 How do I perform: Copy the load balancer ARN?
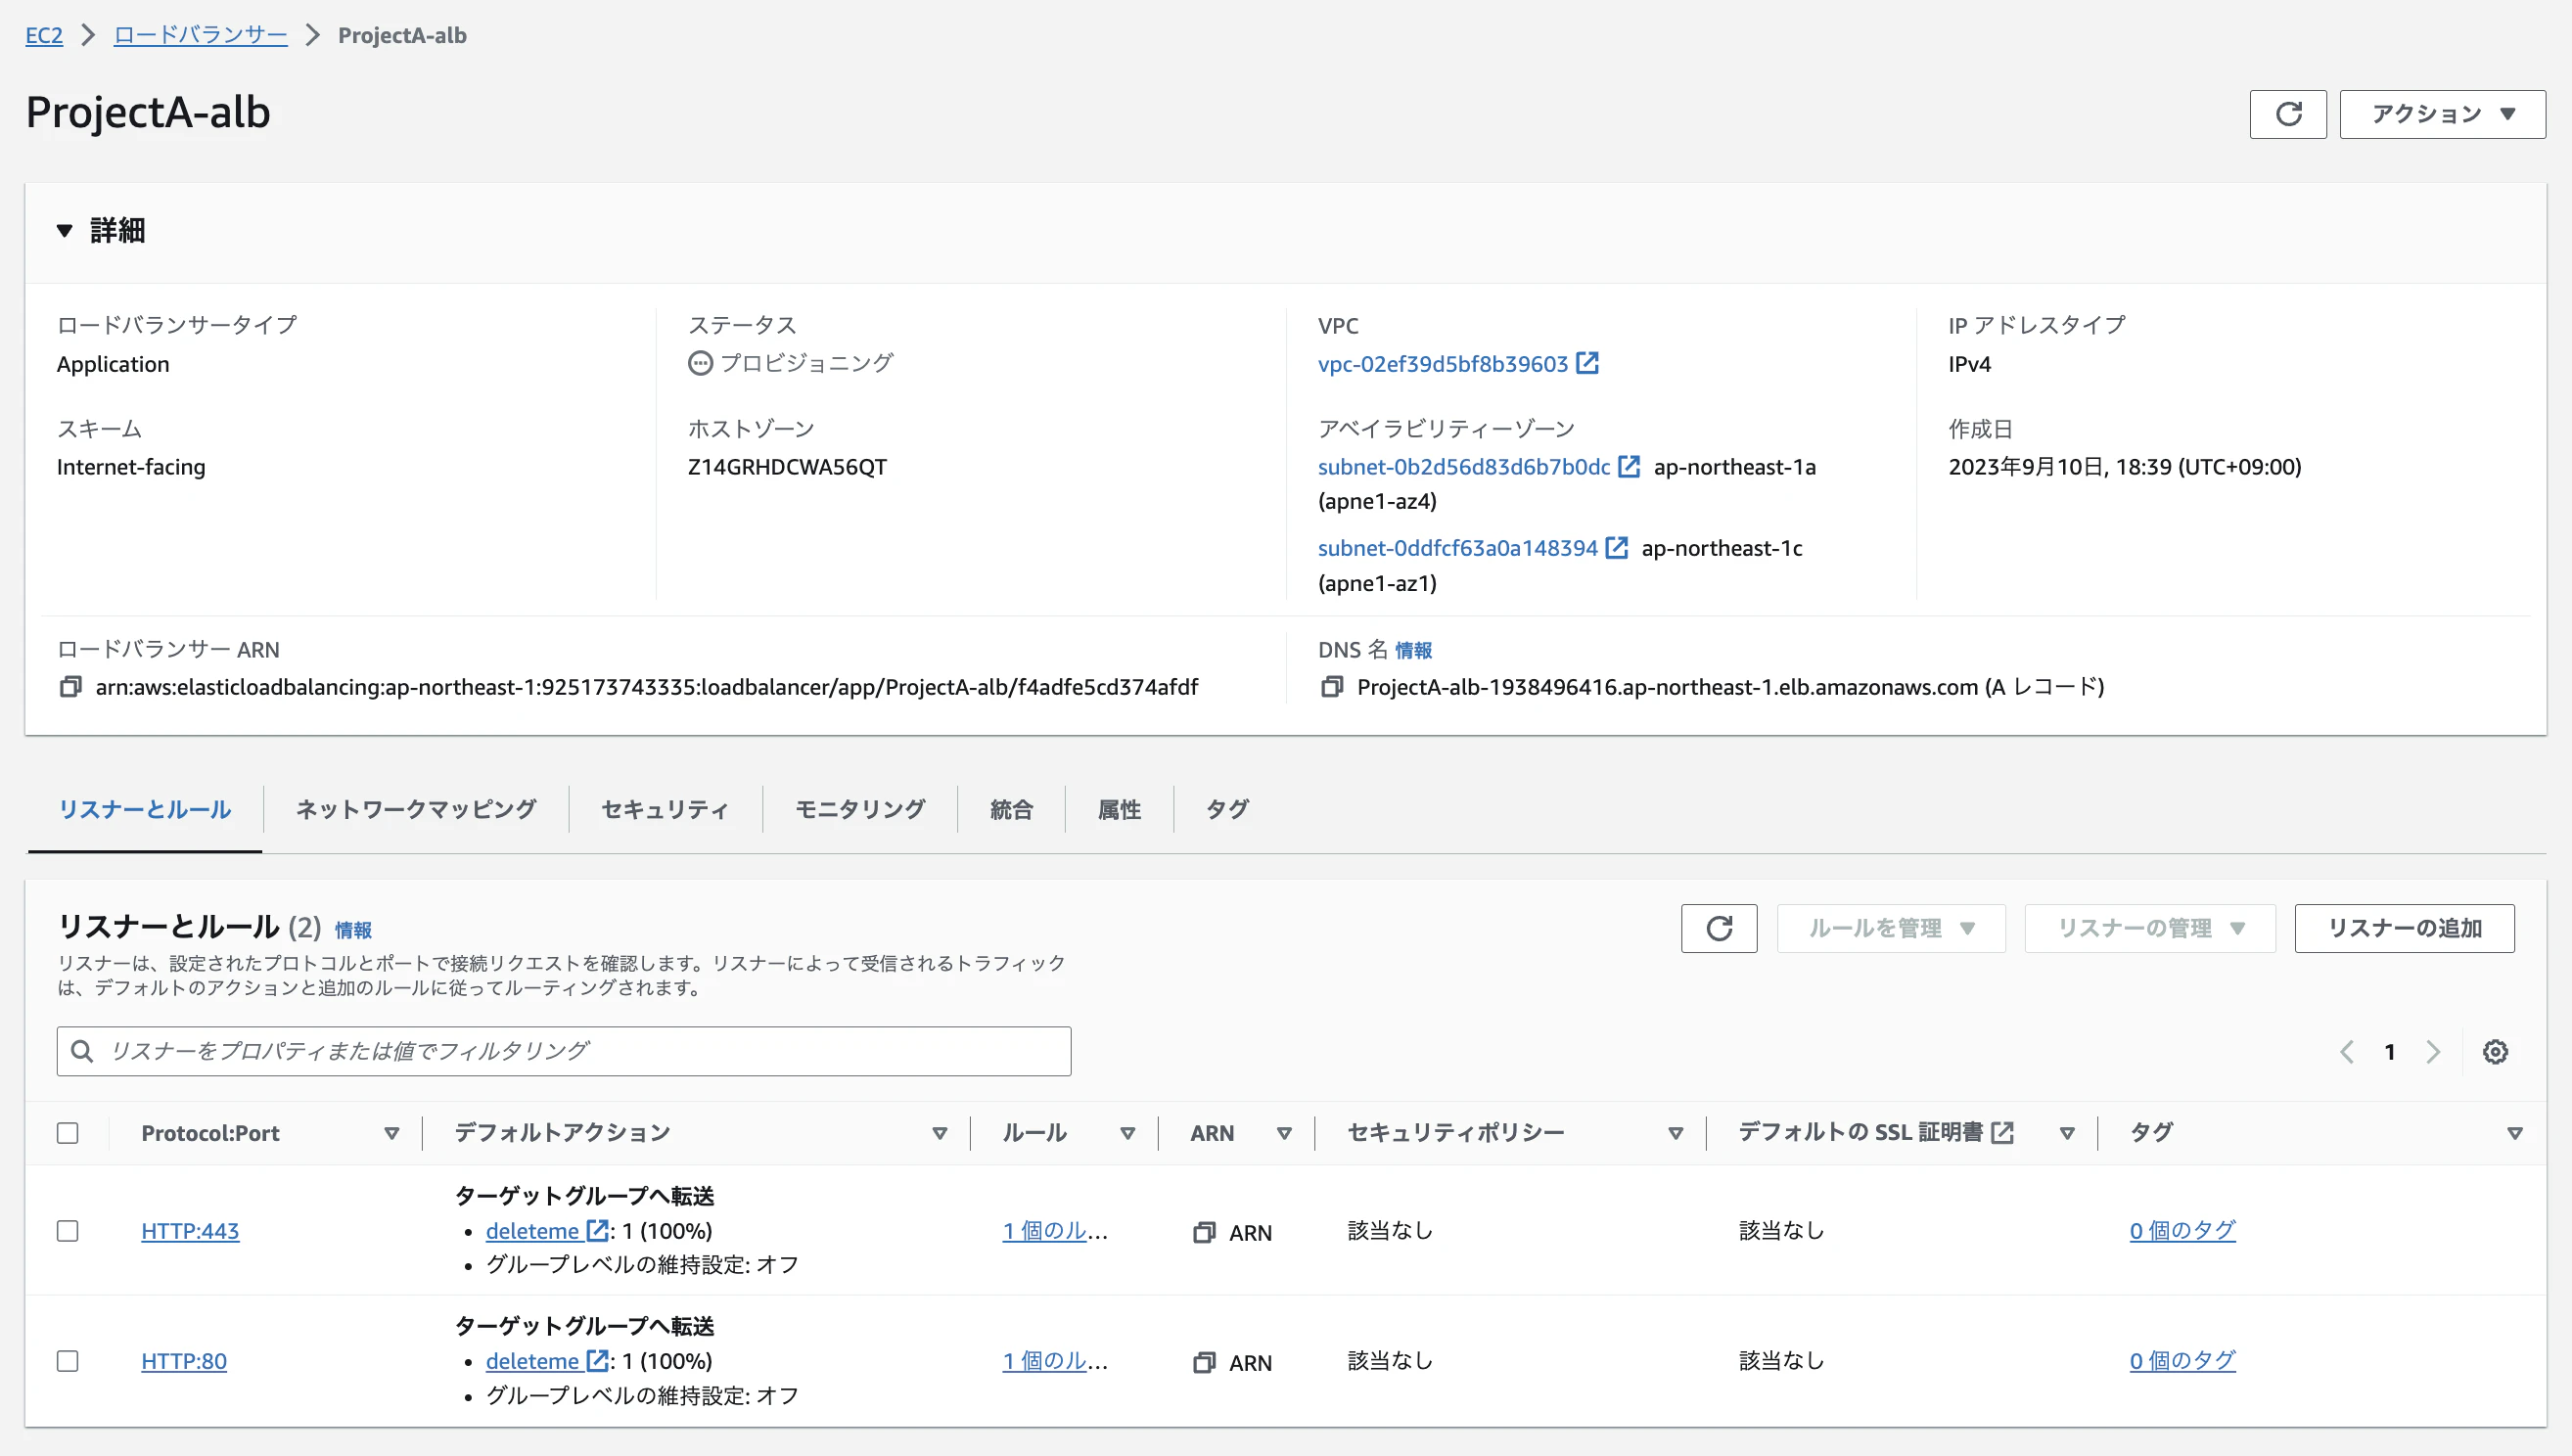click(70, 687)
